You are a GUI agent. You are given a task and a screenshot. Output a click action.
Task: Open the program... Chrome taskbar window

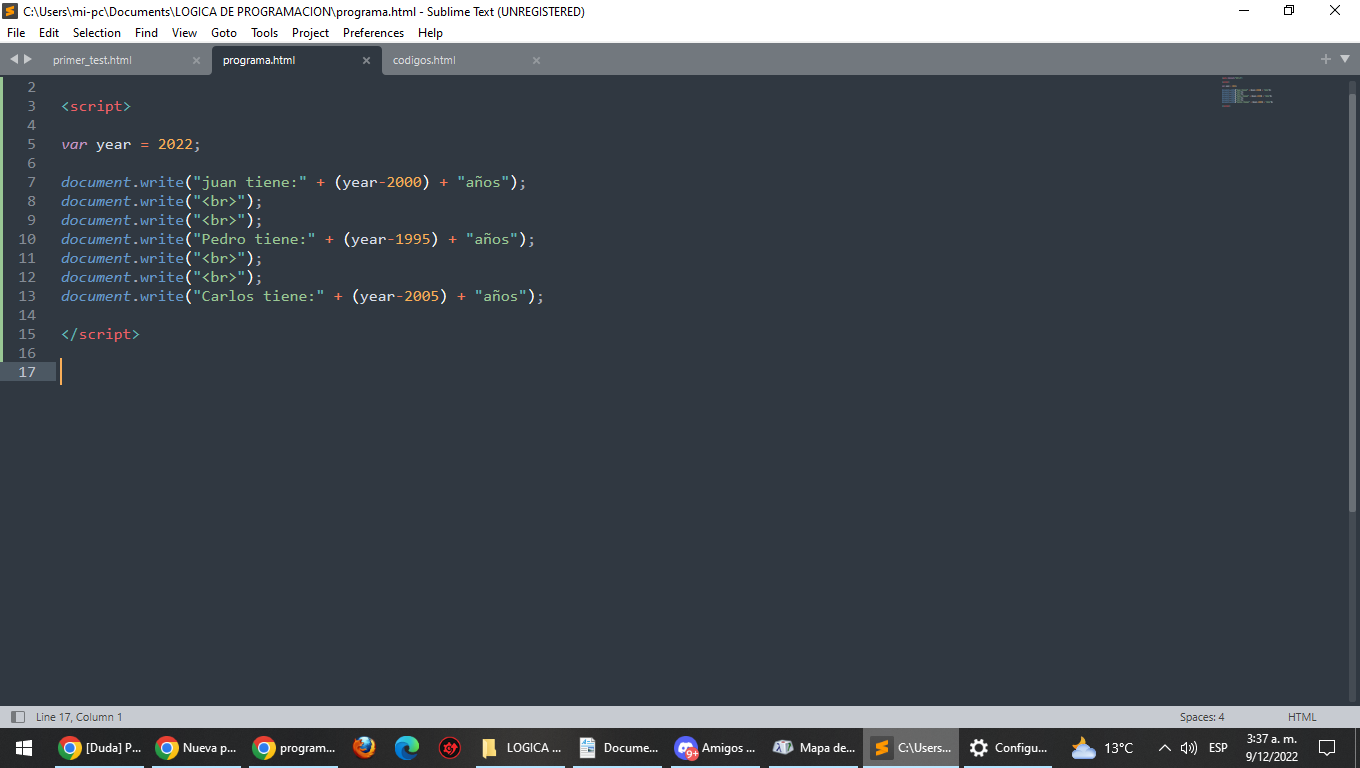coord(293,748)
